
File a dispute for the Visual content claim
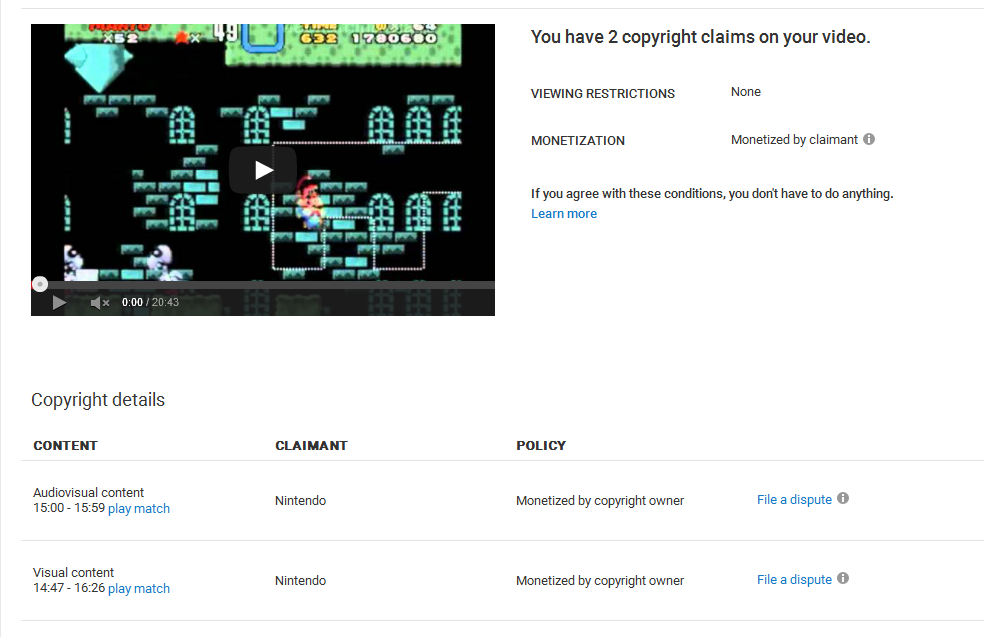pos(794,579)
